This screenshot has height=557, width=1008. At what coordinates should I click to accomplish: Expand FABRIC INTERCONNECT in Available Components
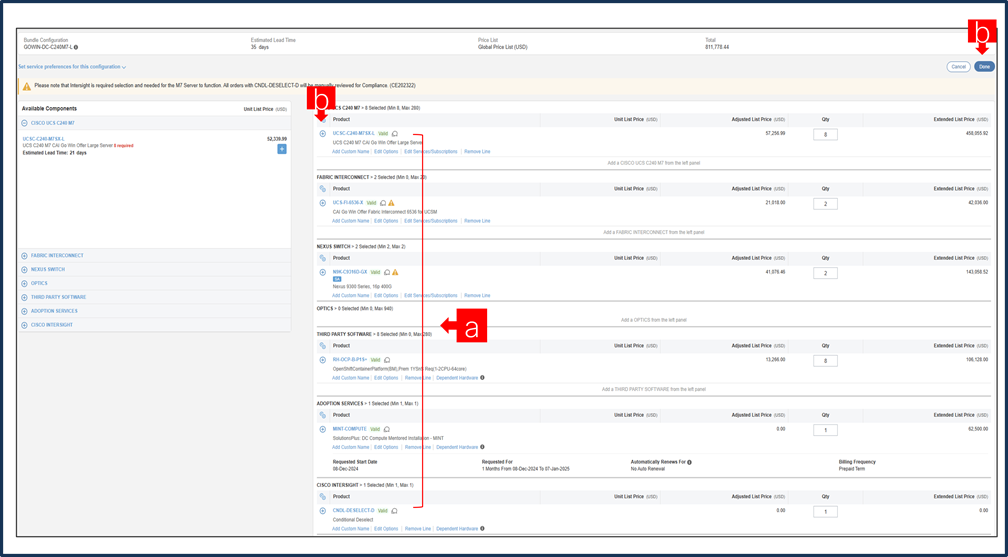[24, 255]
